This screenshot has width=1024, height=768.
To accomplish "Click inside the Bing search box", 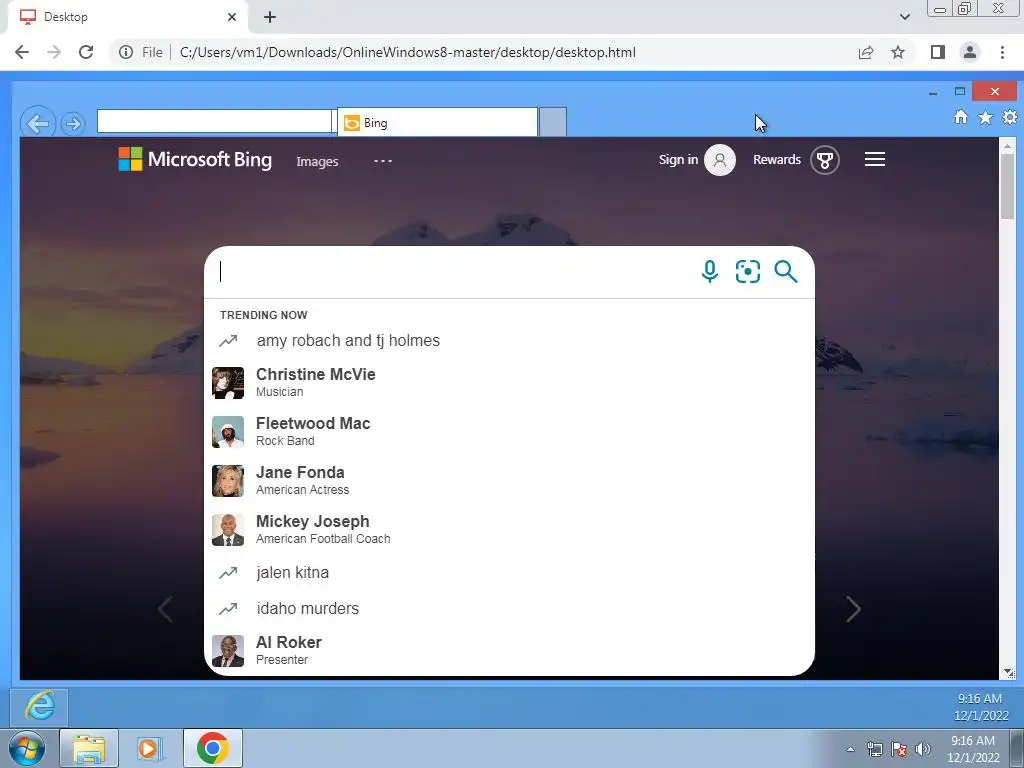I will tap(451, 272).
